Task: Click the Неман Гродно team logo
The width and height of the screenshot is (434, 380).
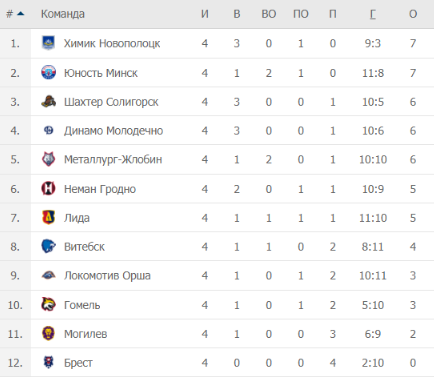Action: [x=48, y=189]
